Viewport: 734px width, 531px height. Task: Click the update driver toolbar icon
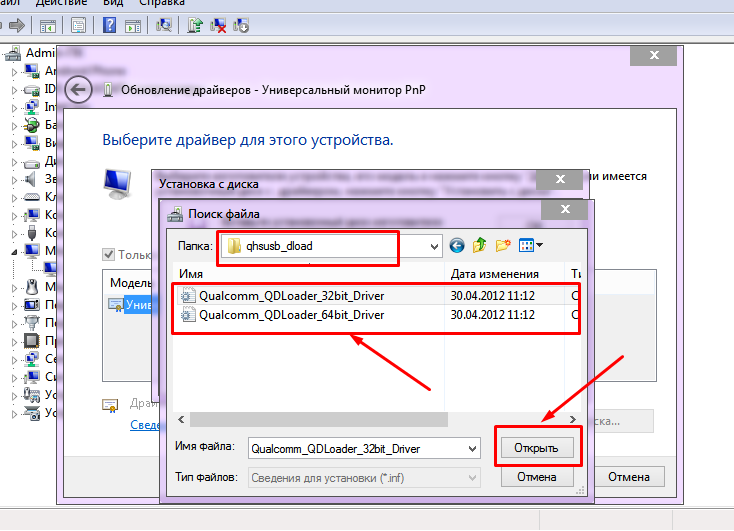(196, 24)
